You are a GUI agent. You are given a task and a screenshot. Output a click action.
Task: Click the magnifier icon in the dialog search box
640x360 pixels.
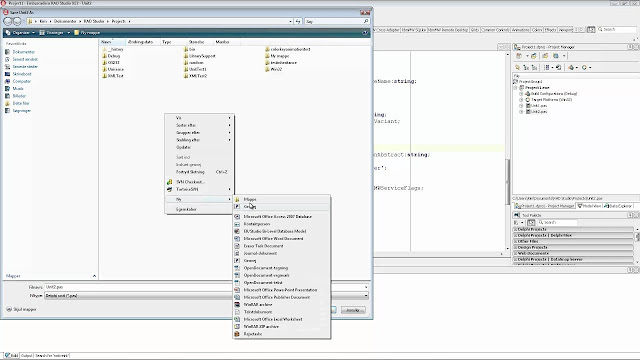(x=366, y=21)
